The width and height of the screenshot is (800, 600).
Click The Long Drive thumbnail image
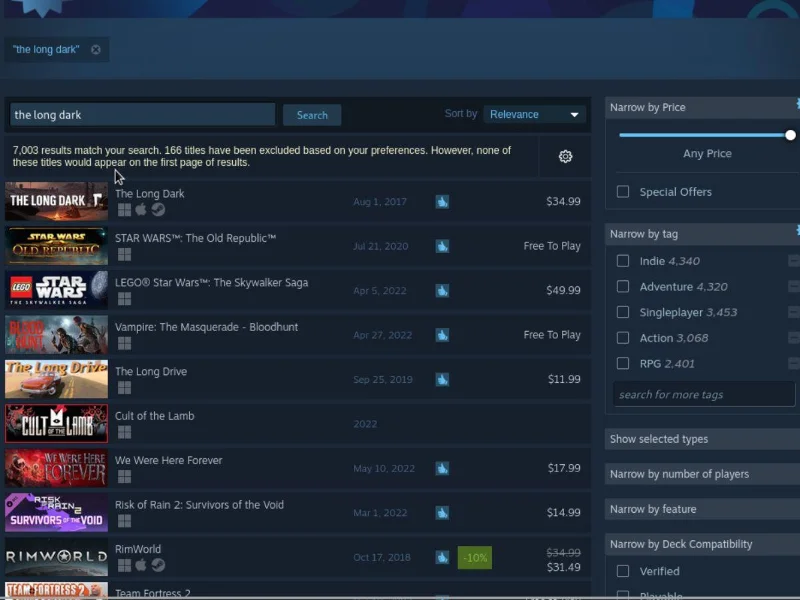57,379
